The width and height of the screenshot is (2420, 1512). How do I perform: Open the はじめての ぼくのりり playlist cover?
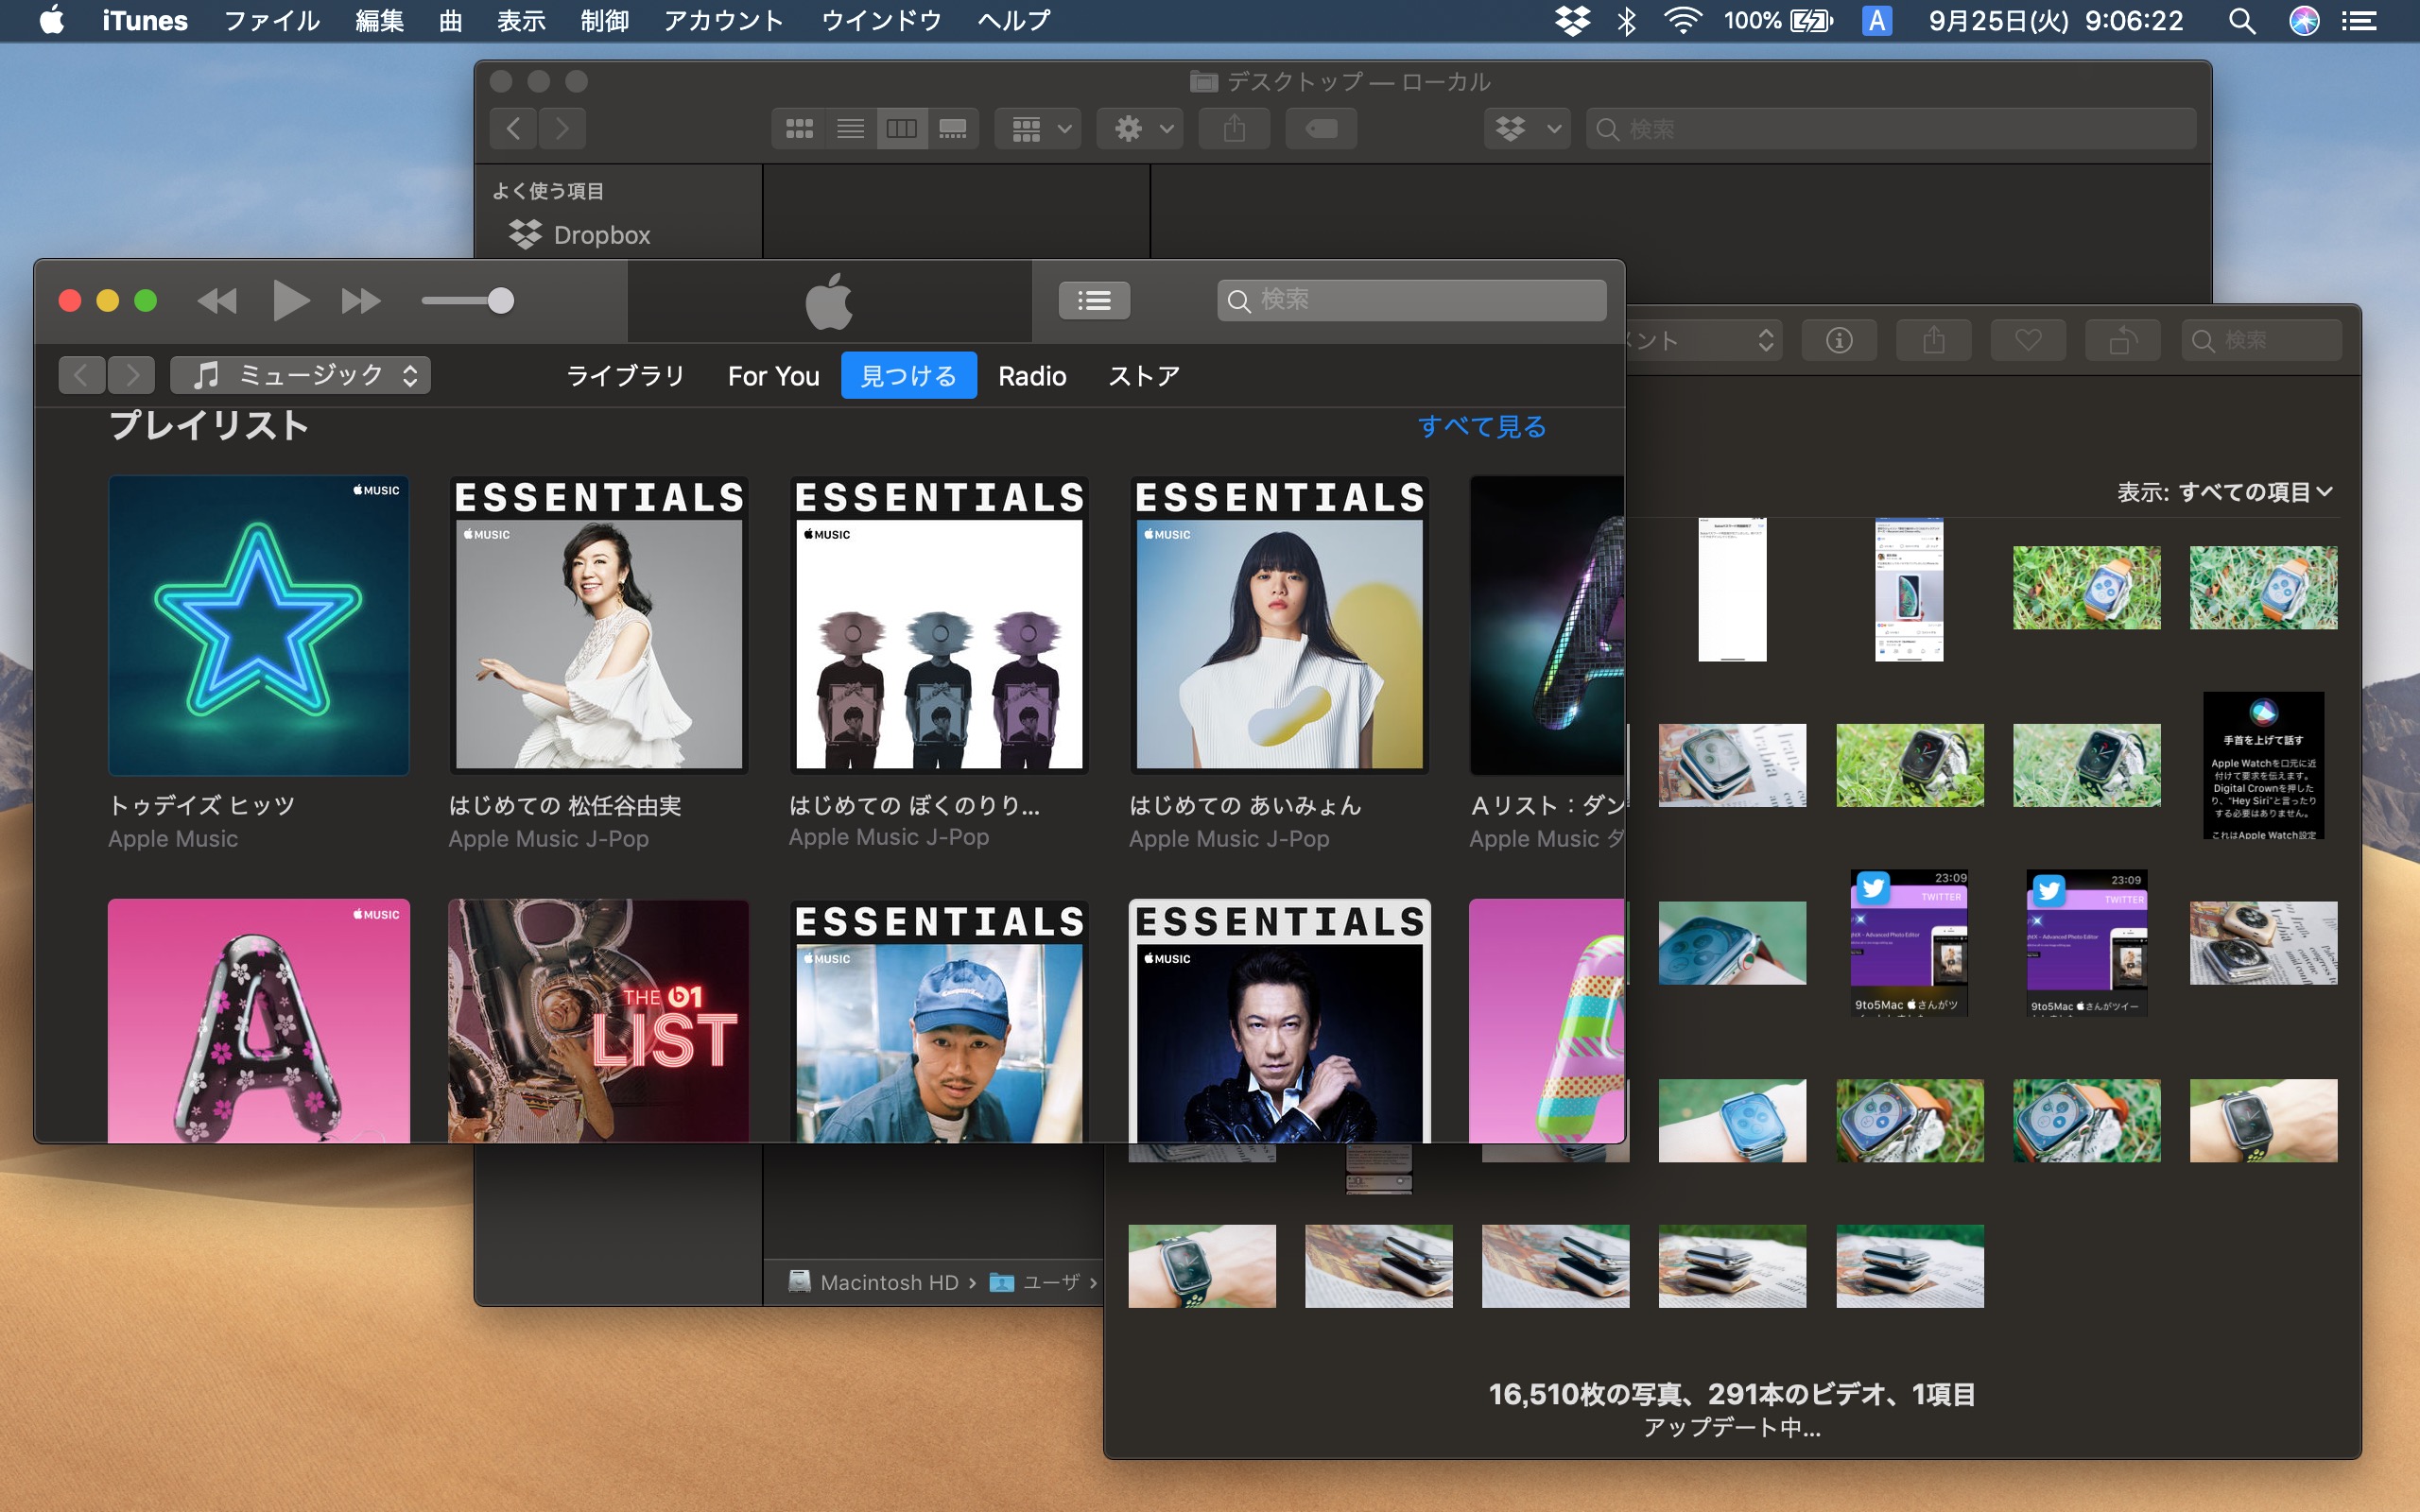[939, 625]
